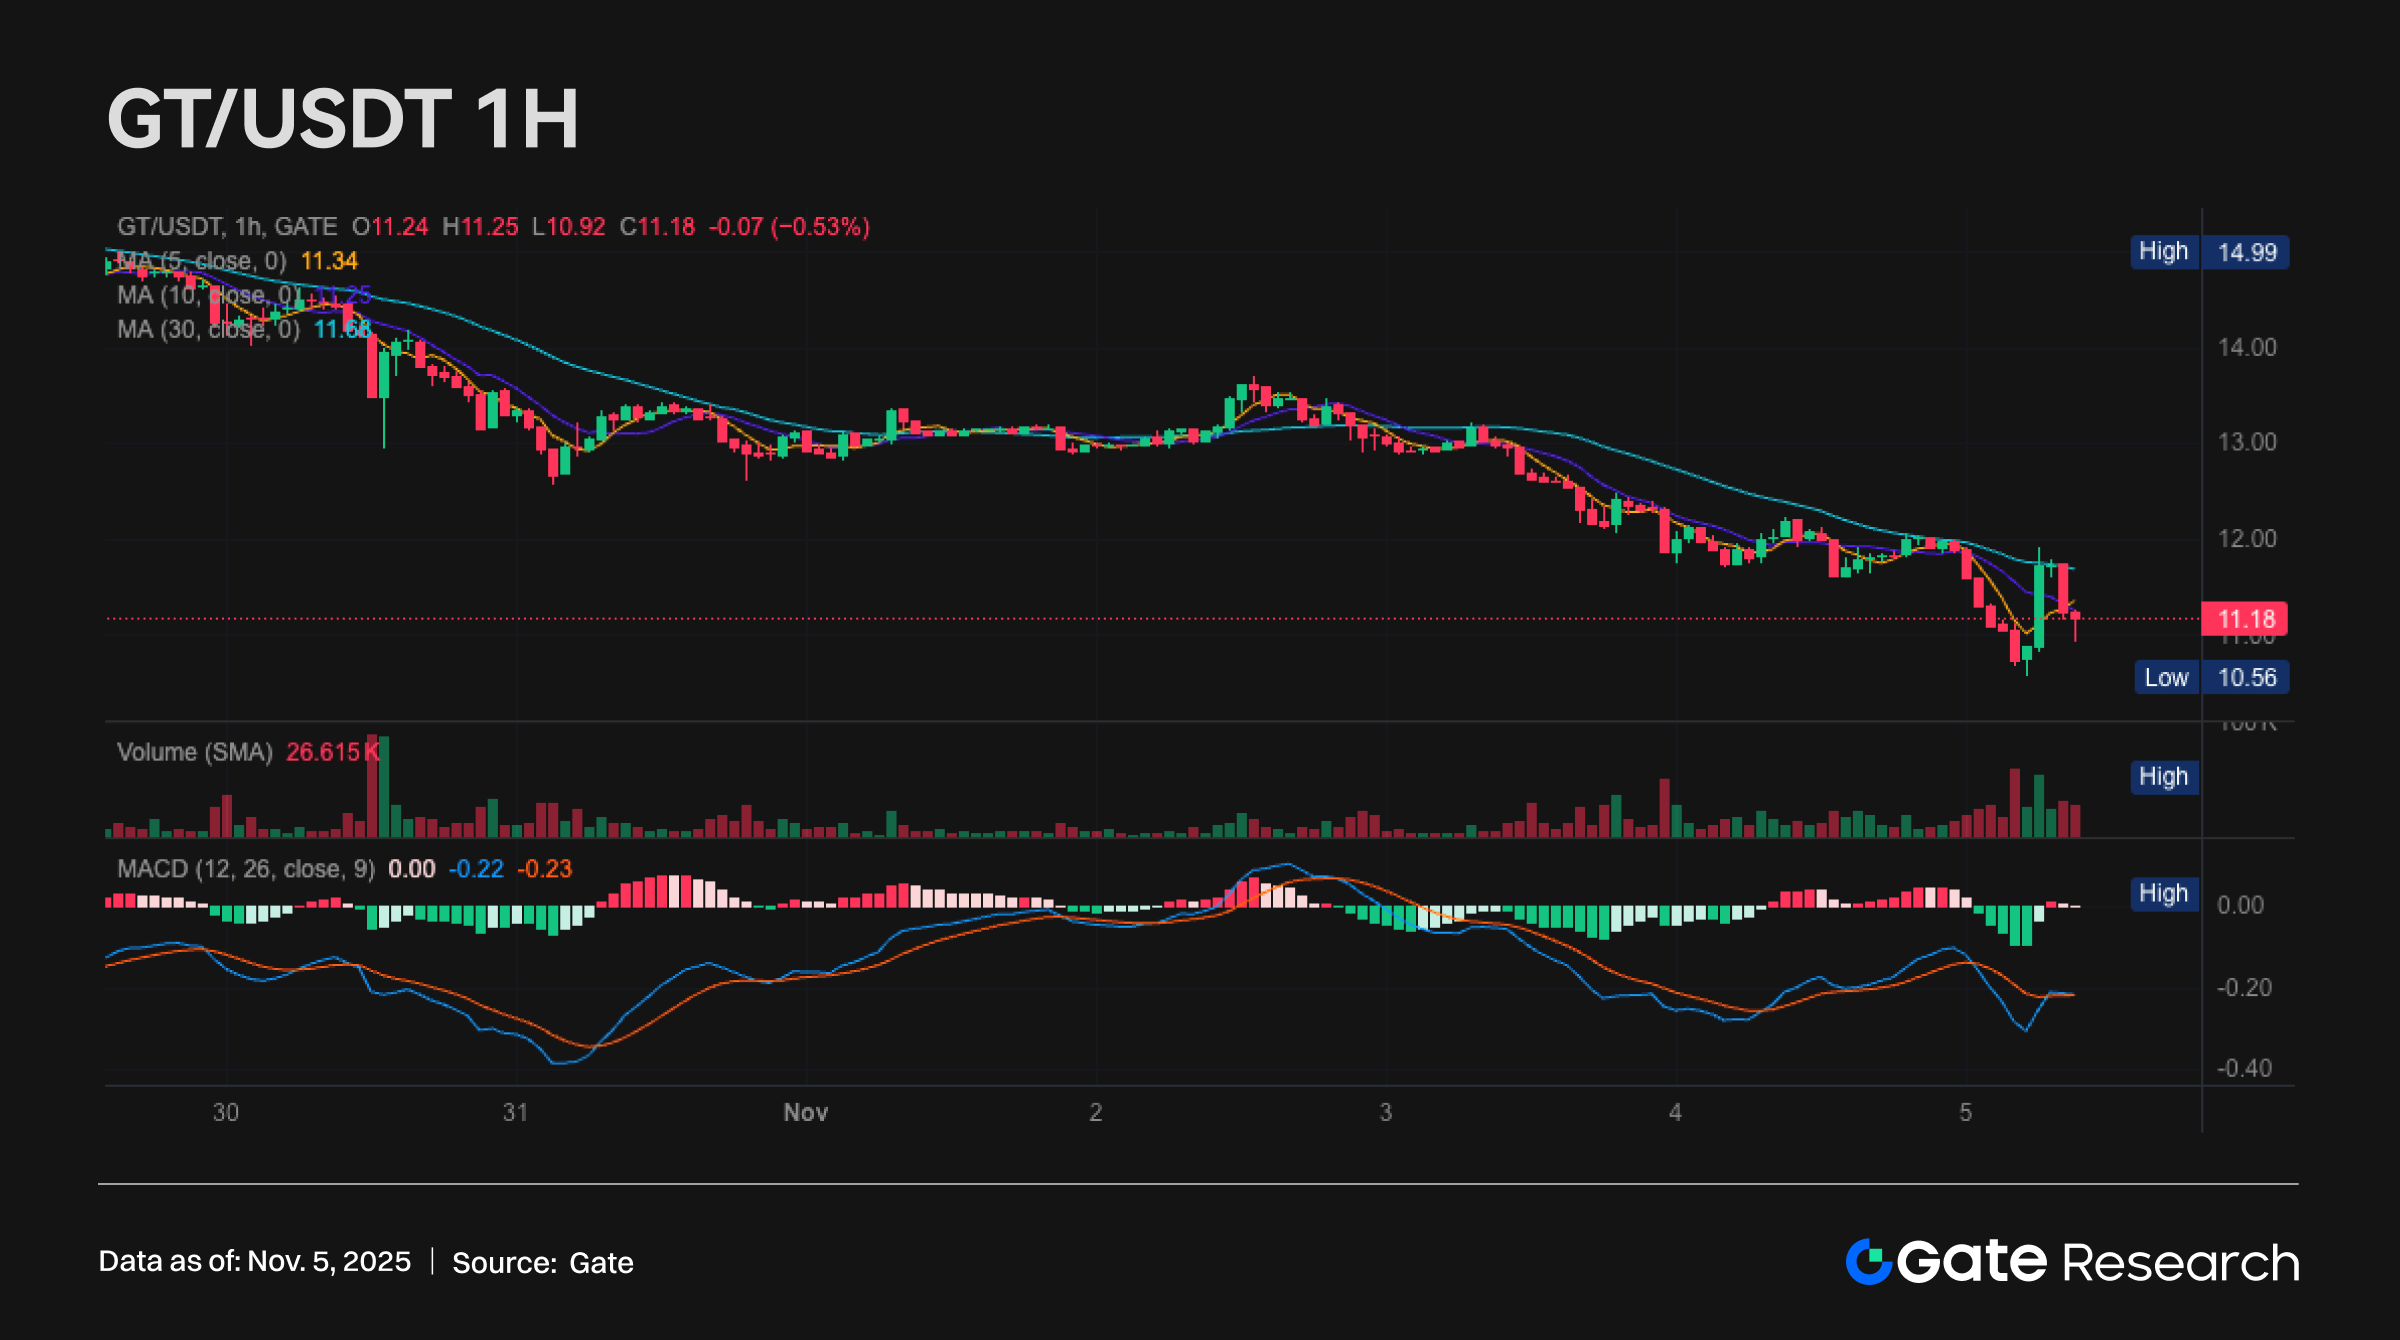
Task: Click the GT/USDT 1H chart title
Action: tap(343, 119)
